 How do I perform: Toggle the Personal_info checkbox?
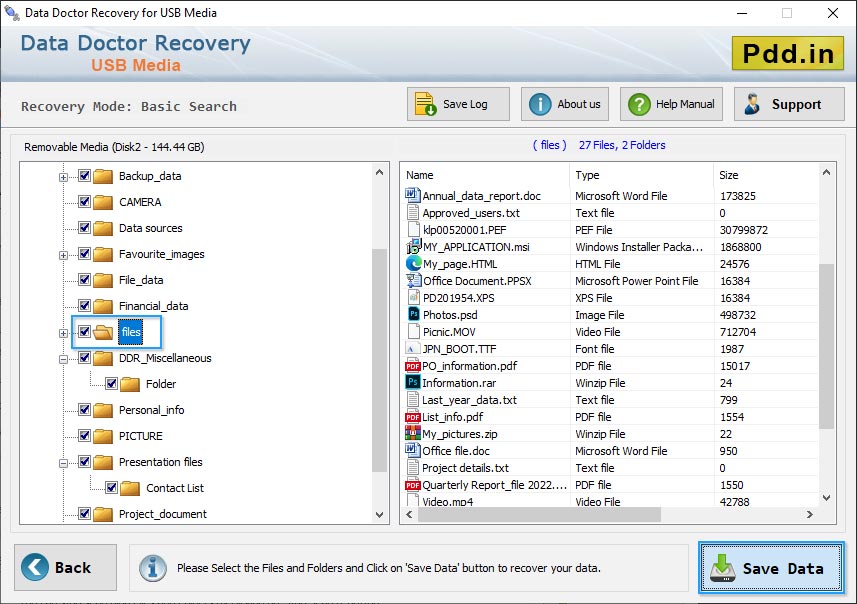point(84,409)
